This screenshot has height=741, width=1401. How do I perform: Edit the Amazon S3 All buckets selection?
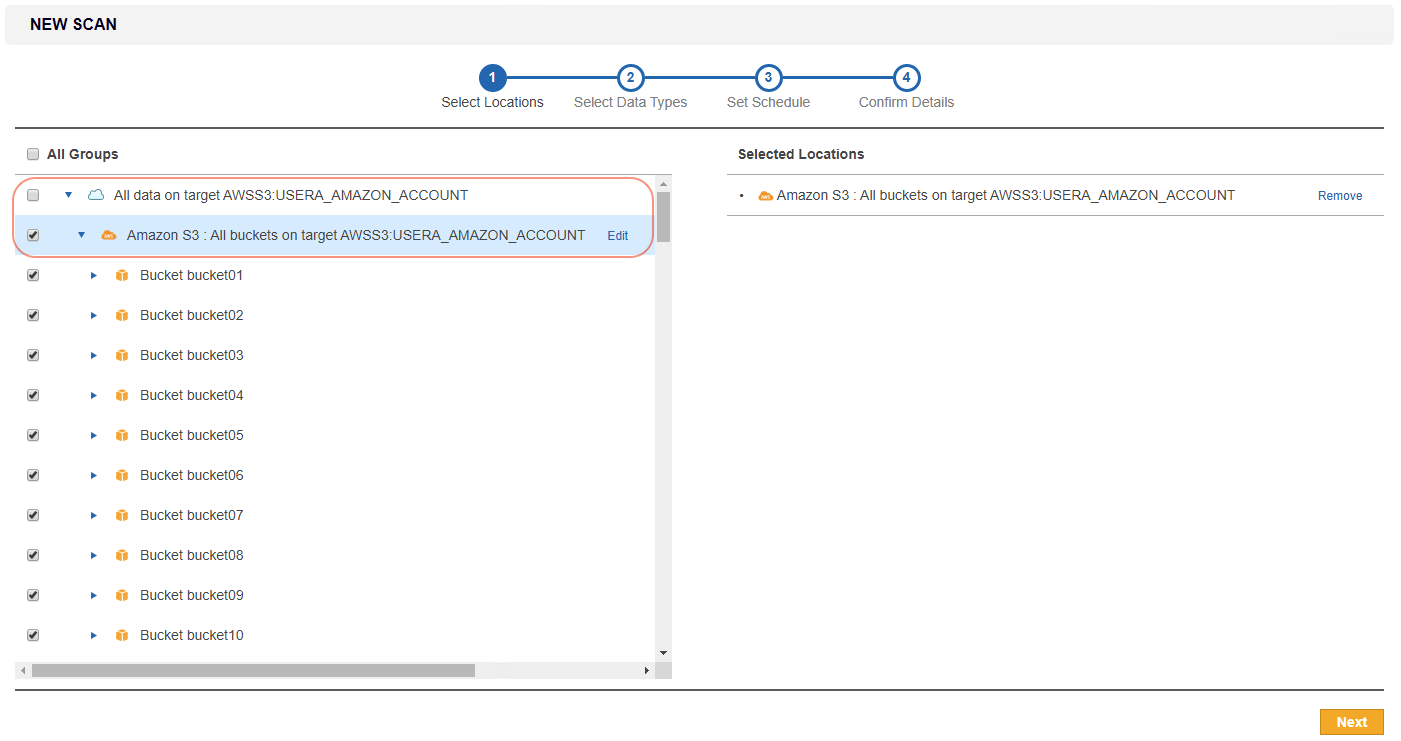tap(617, 235)
